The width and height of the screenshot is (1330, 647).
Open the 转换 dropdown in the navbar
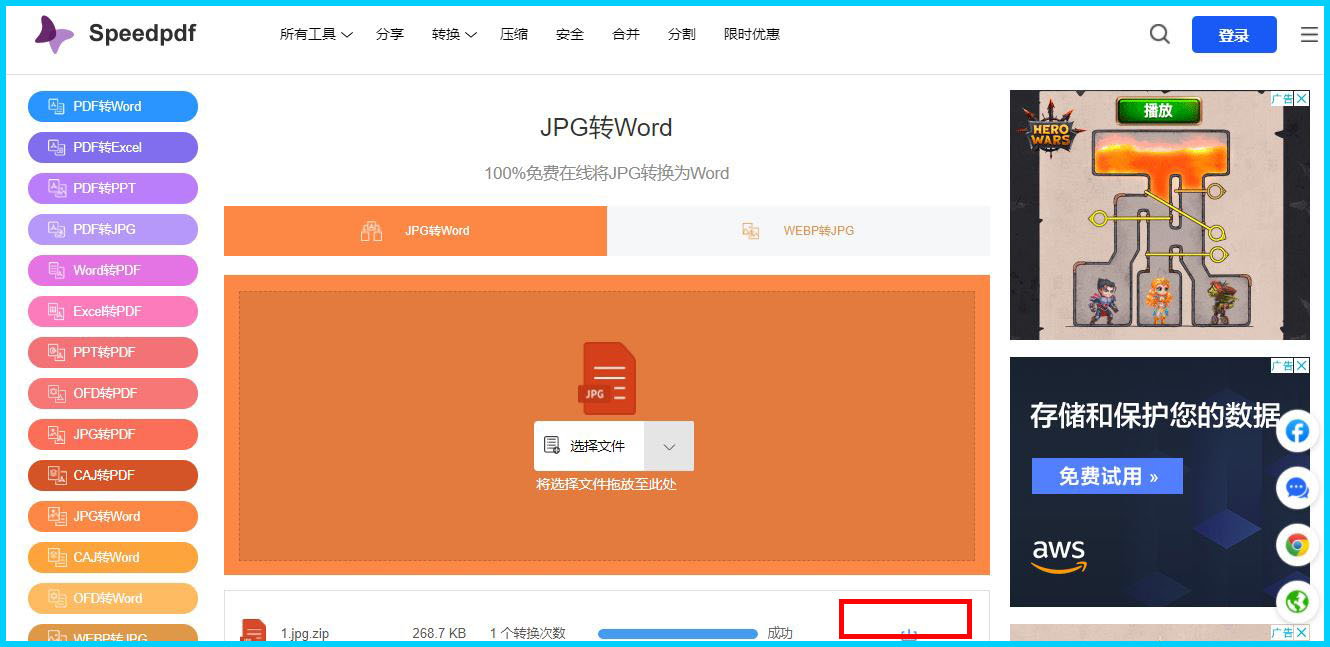tap(452, 33)
